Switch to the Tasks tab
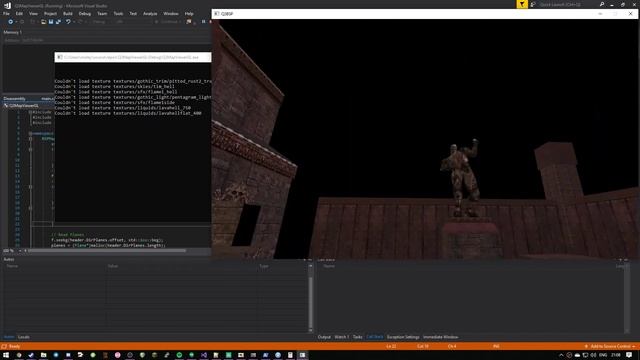The image size is (640, 360). pyautogui.click(x=358, y=337)
